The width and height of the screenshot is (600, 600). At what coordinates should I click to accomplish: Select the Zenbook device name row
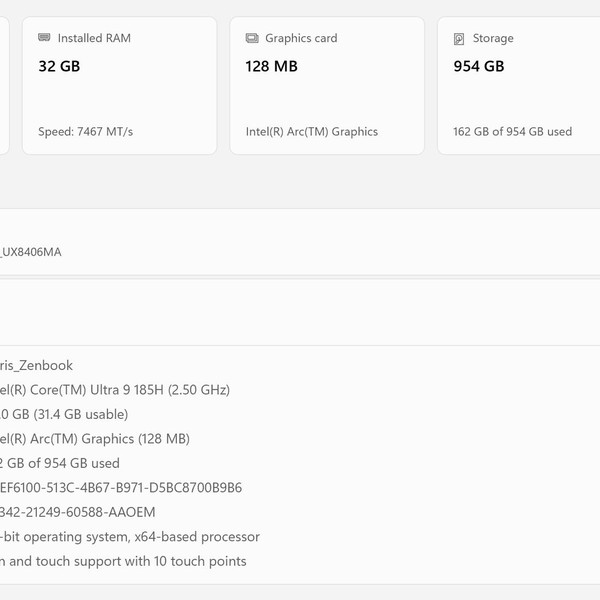tap(36, 365)
